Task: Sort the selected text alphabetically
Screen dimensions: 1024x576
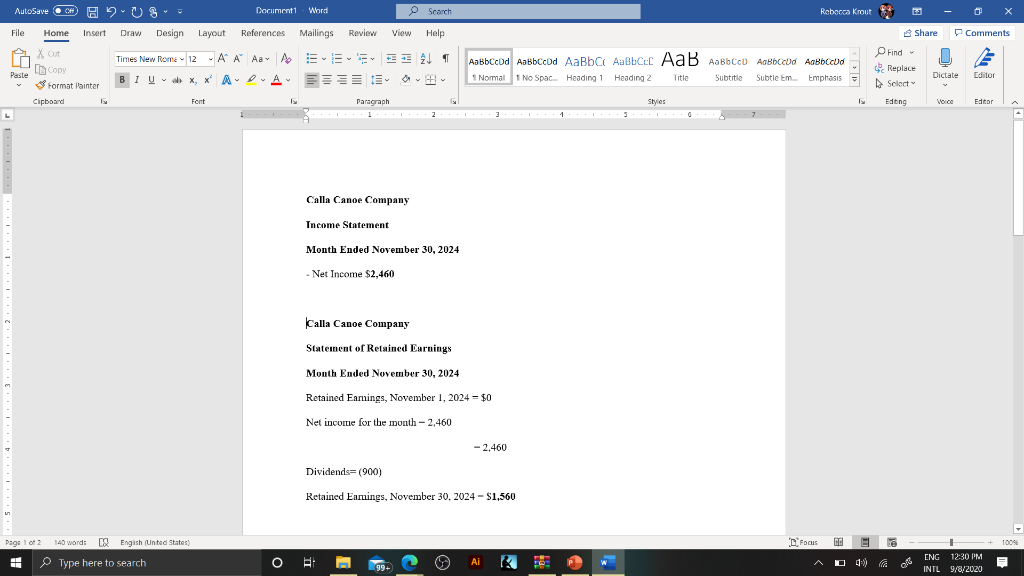Action: (426, 59)
